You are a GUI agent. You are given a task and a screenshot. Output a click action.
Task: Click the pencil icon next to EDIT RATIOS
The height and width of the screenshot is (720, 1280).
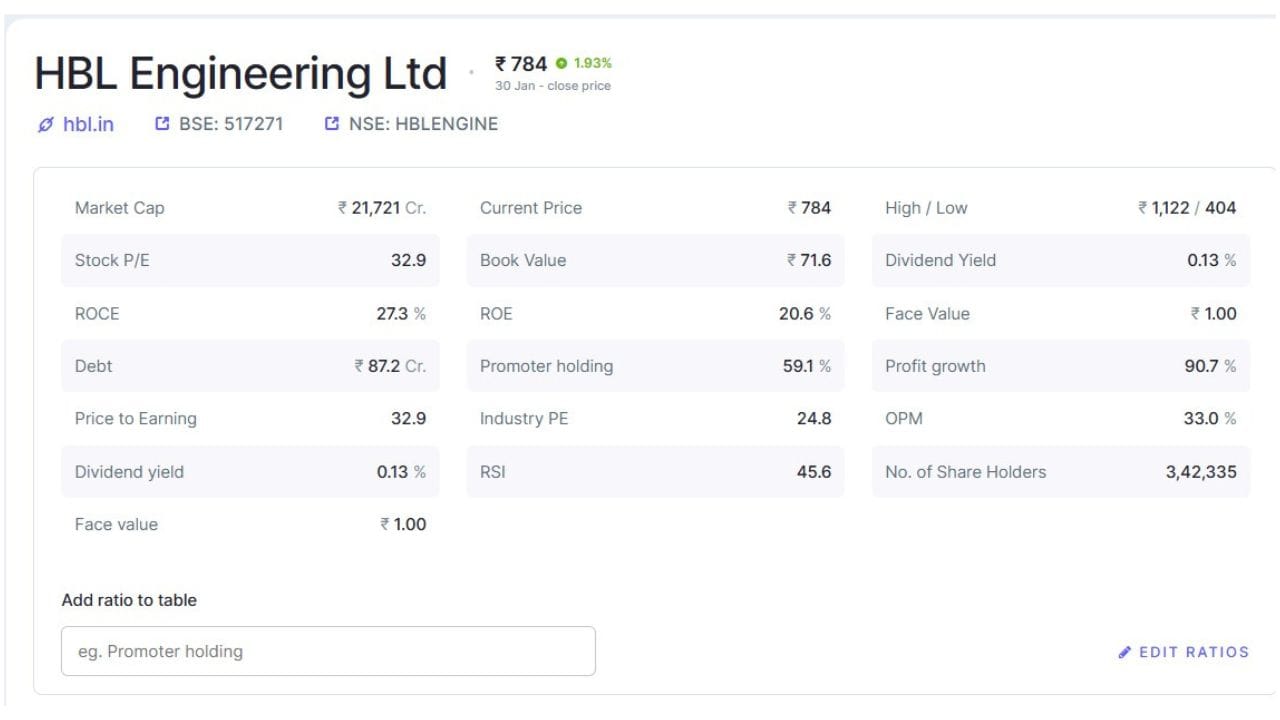(1125, 652)
